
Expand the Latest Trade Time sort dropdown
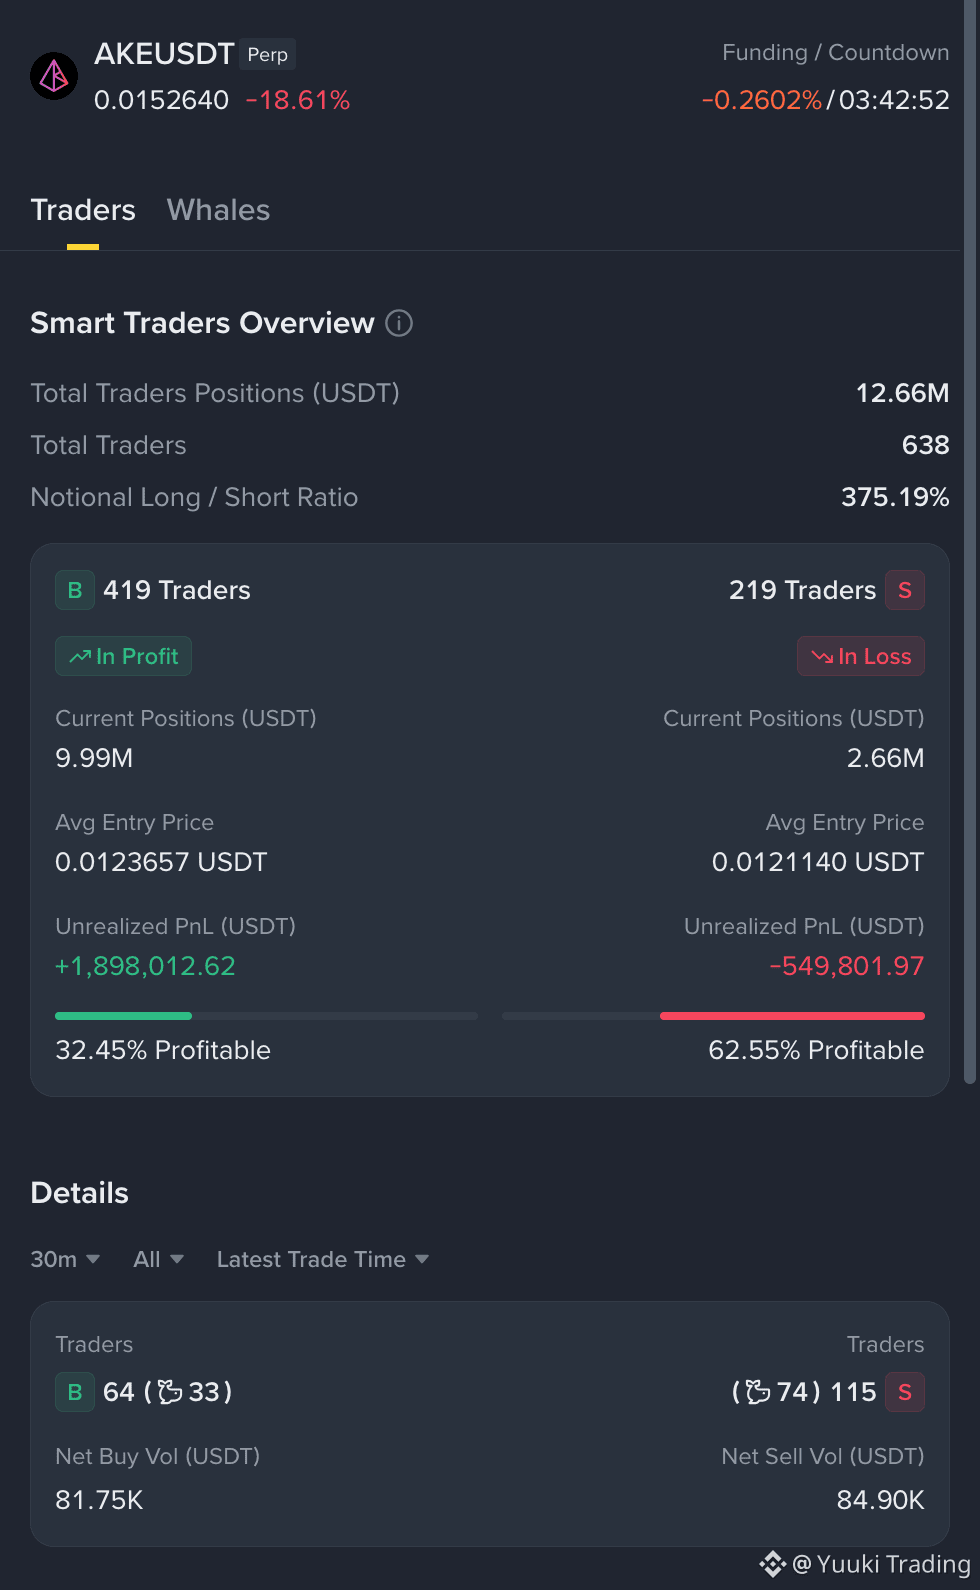[x=323, y=1259]
